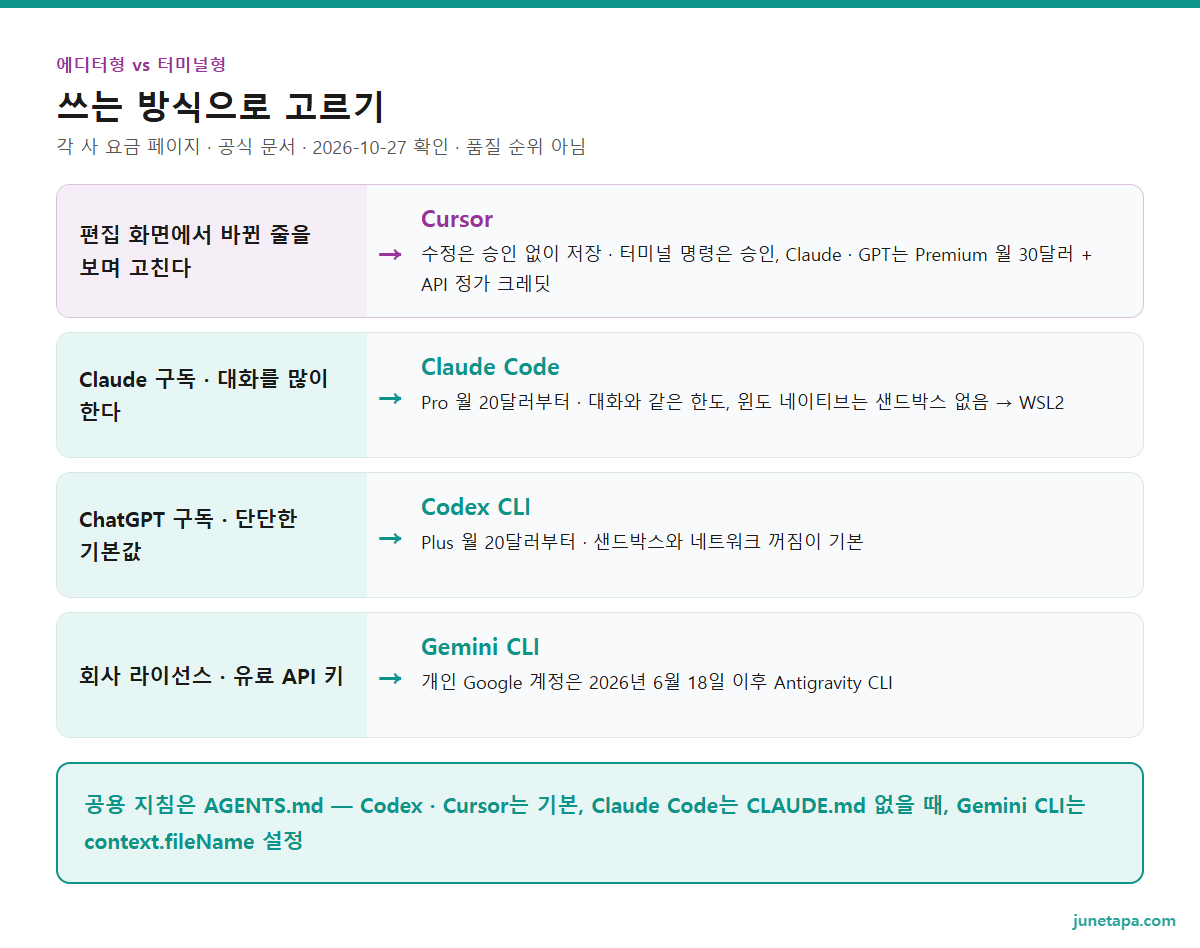Click the AGENTS.md 공용 지침 note box
This screenshot has width=1200, height=948.
coord(600,823)
